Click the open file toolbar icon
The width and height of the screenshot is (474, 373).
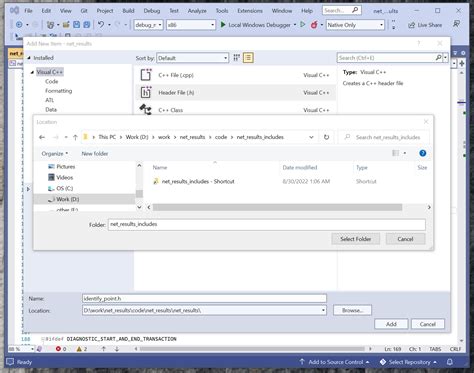pyautogui.click(x=66, y=25)
